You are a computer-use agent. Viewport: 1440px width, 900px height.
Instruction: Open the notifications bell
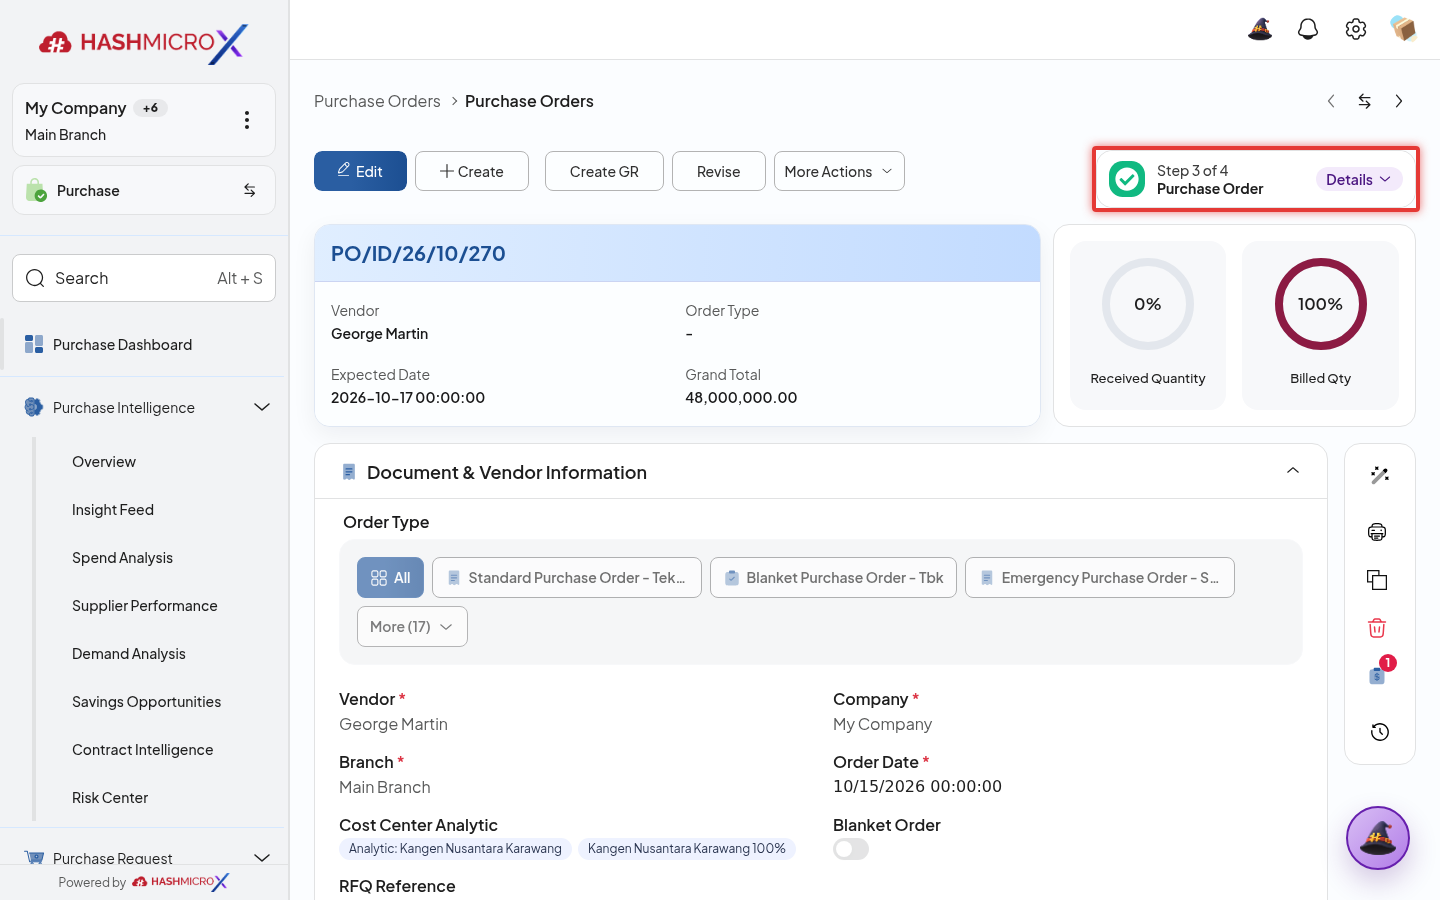point(1308,29)
